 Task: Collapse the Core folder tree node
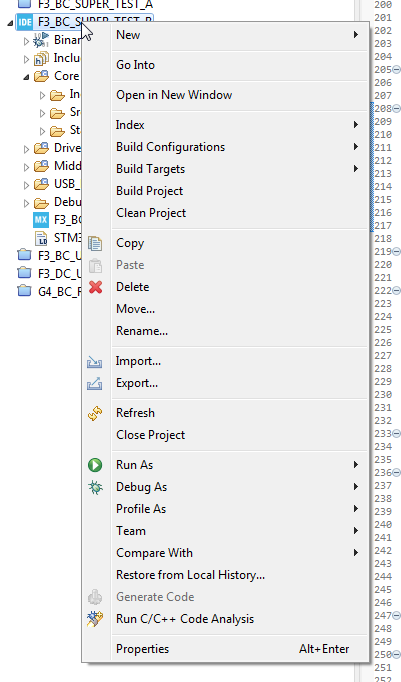26,77
